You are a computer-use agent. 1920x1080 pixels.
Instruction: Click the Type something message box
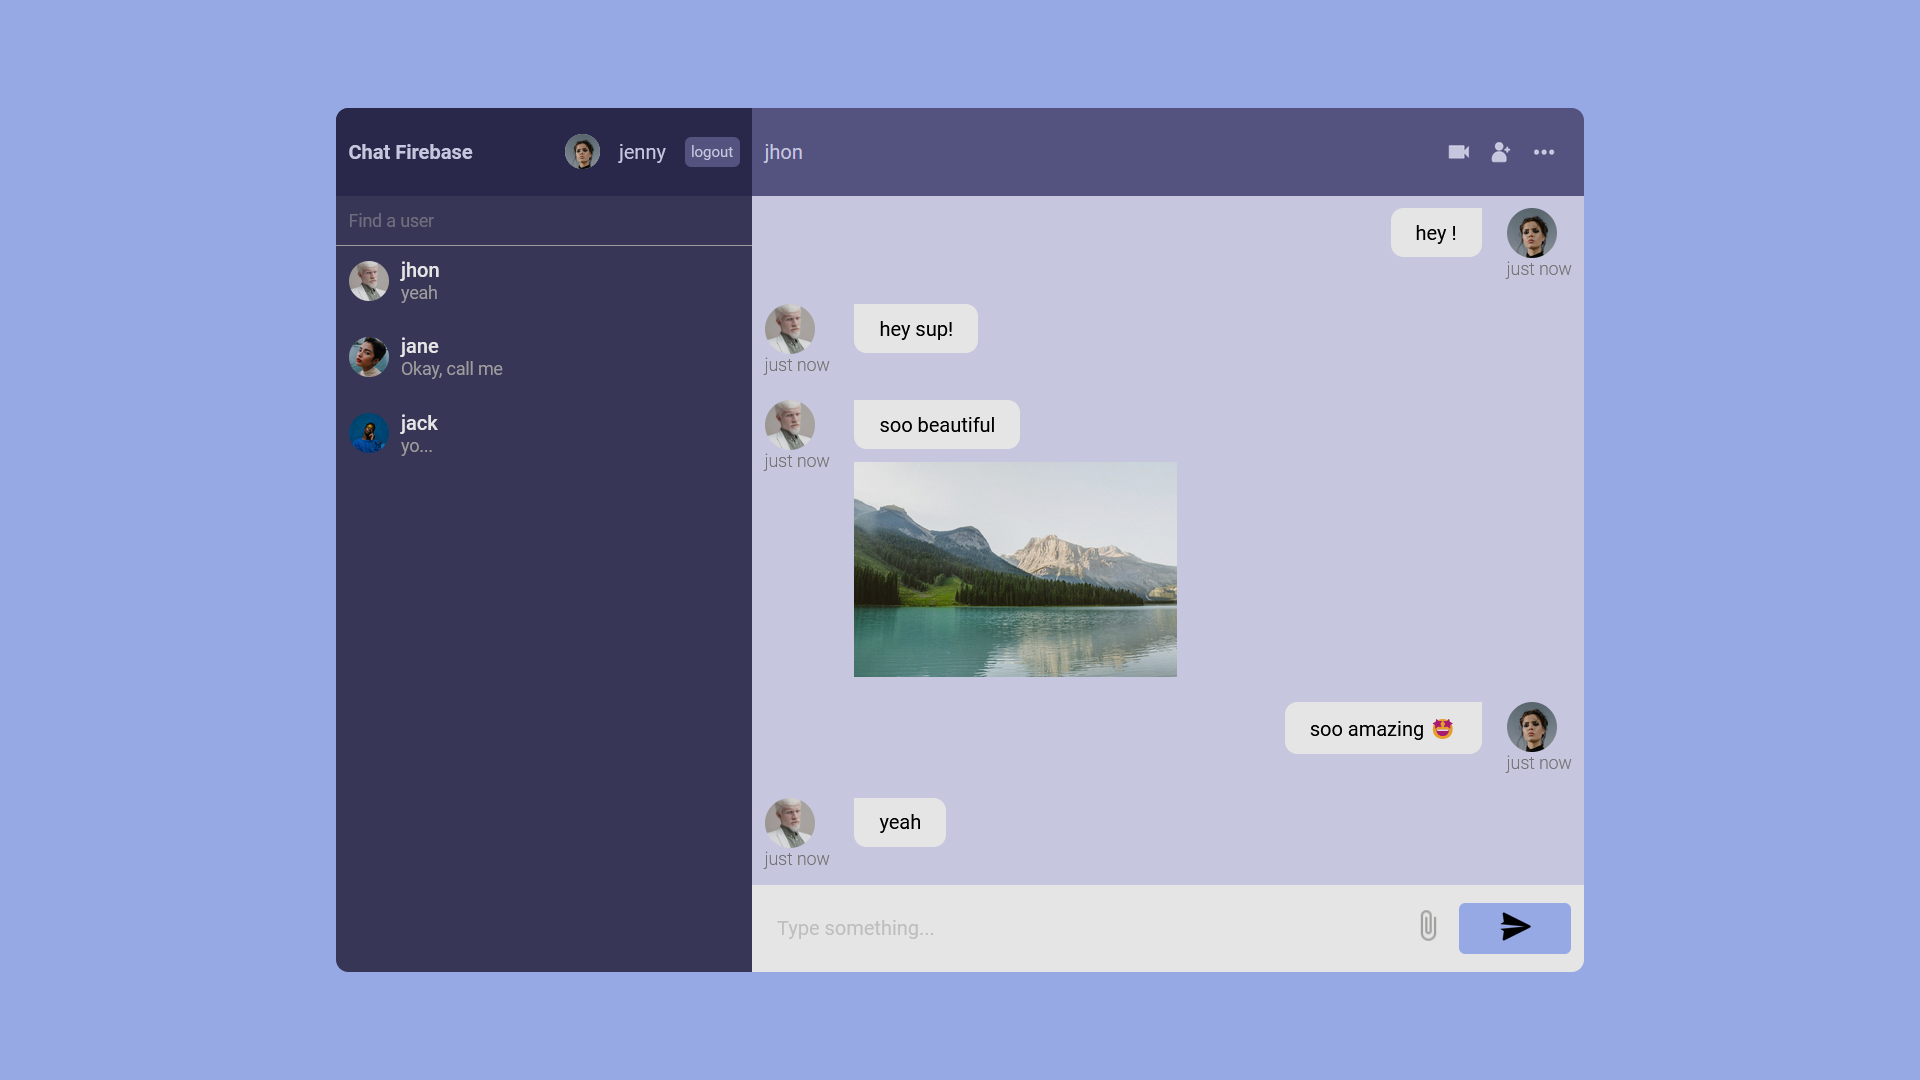point(900,928)
